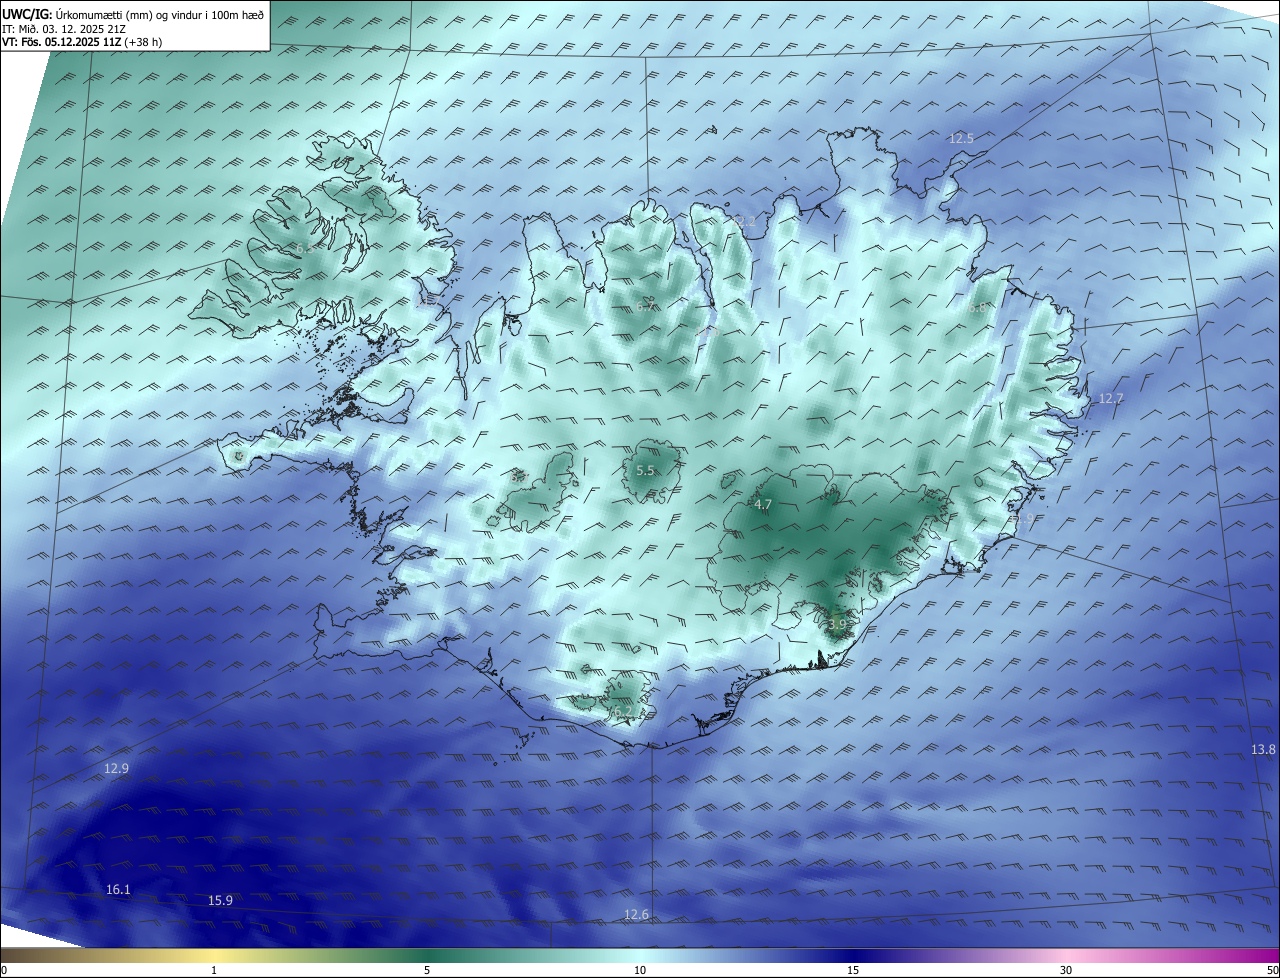
Task: Click the valid time line 'VT: Fös. 05.12.2025 11Z (+38 h)'
Action: (x=83, y=42)
